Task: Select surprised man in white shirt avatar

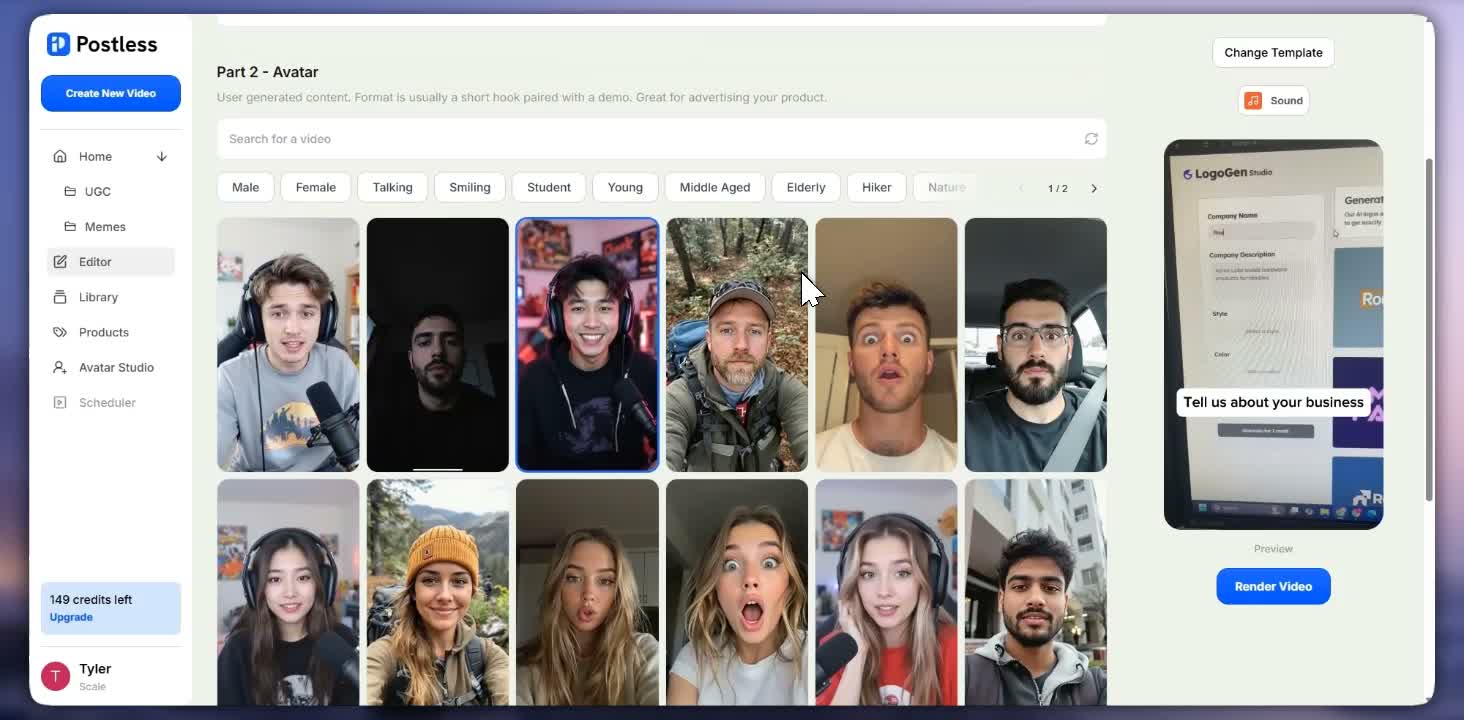Action: tap(886, 344)
